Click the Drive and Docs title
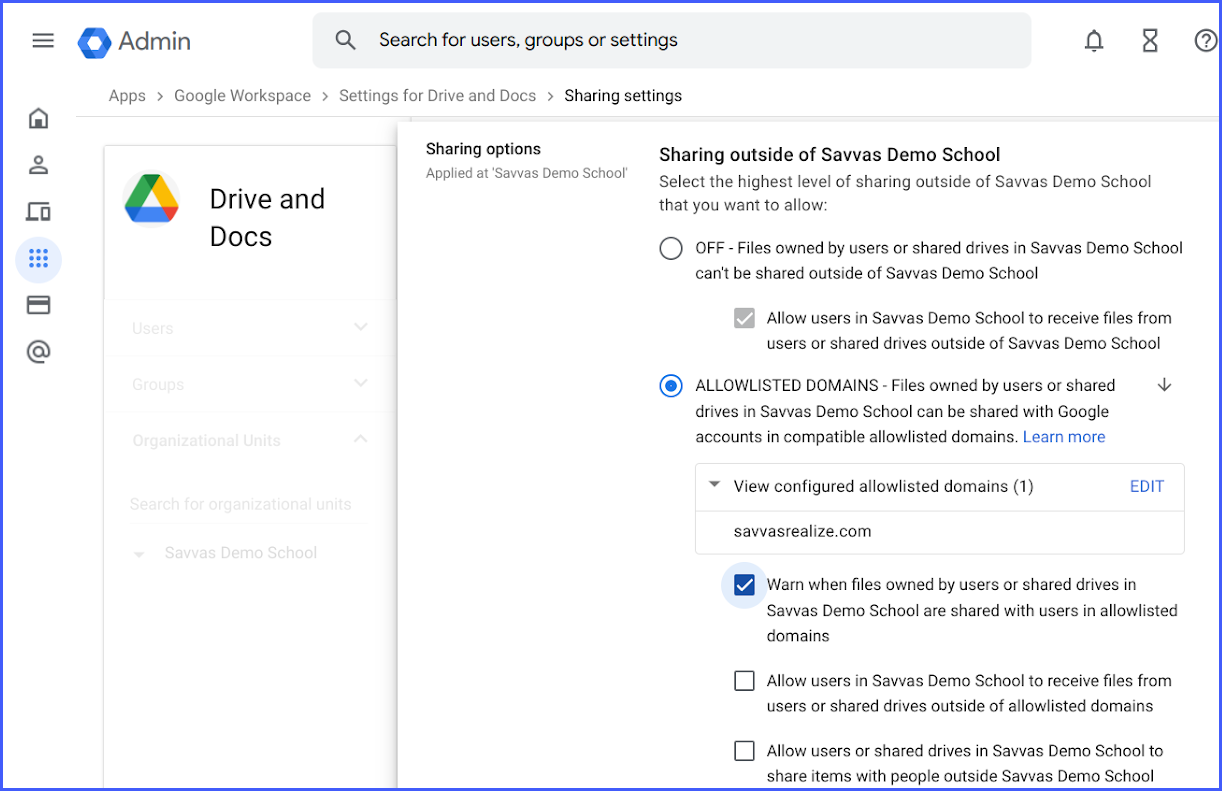 pyautogui.click(x=267, y=217)
